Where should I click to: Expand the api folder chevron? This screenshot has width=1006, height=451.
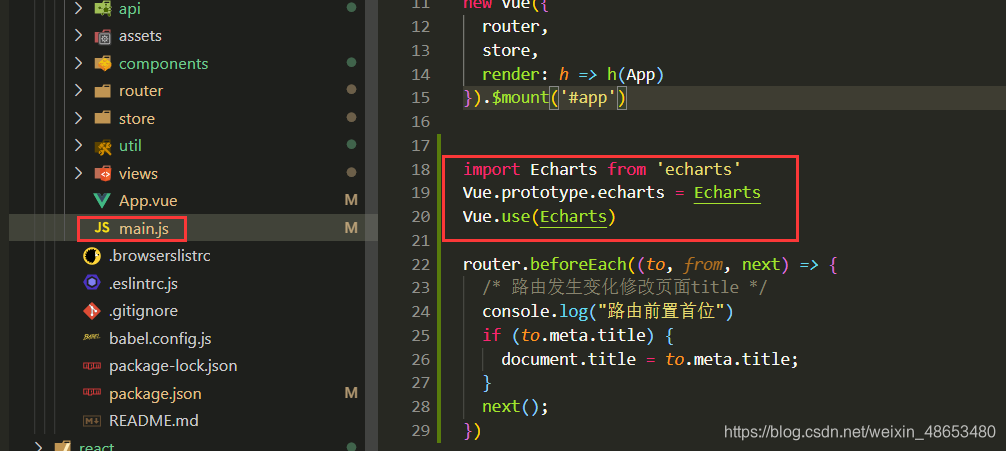coord(78,8)
